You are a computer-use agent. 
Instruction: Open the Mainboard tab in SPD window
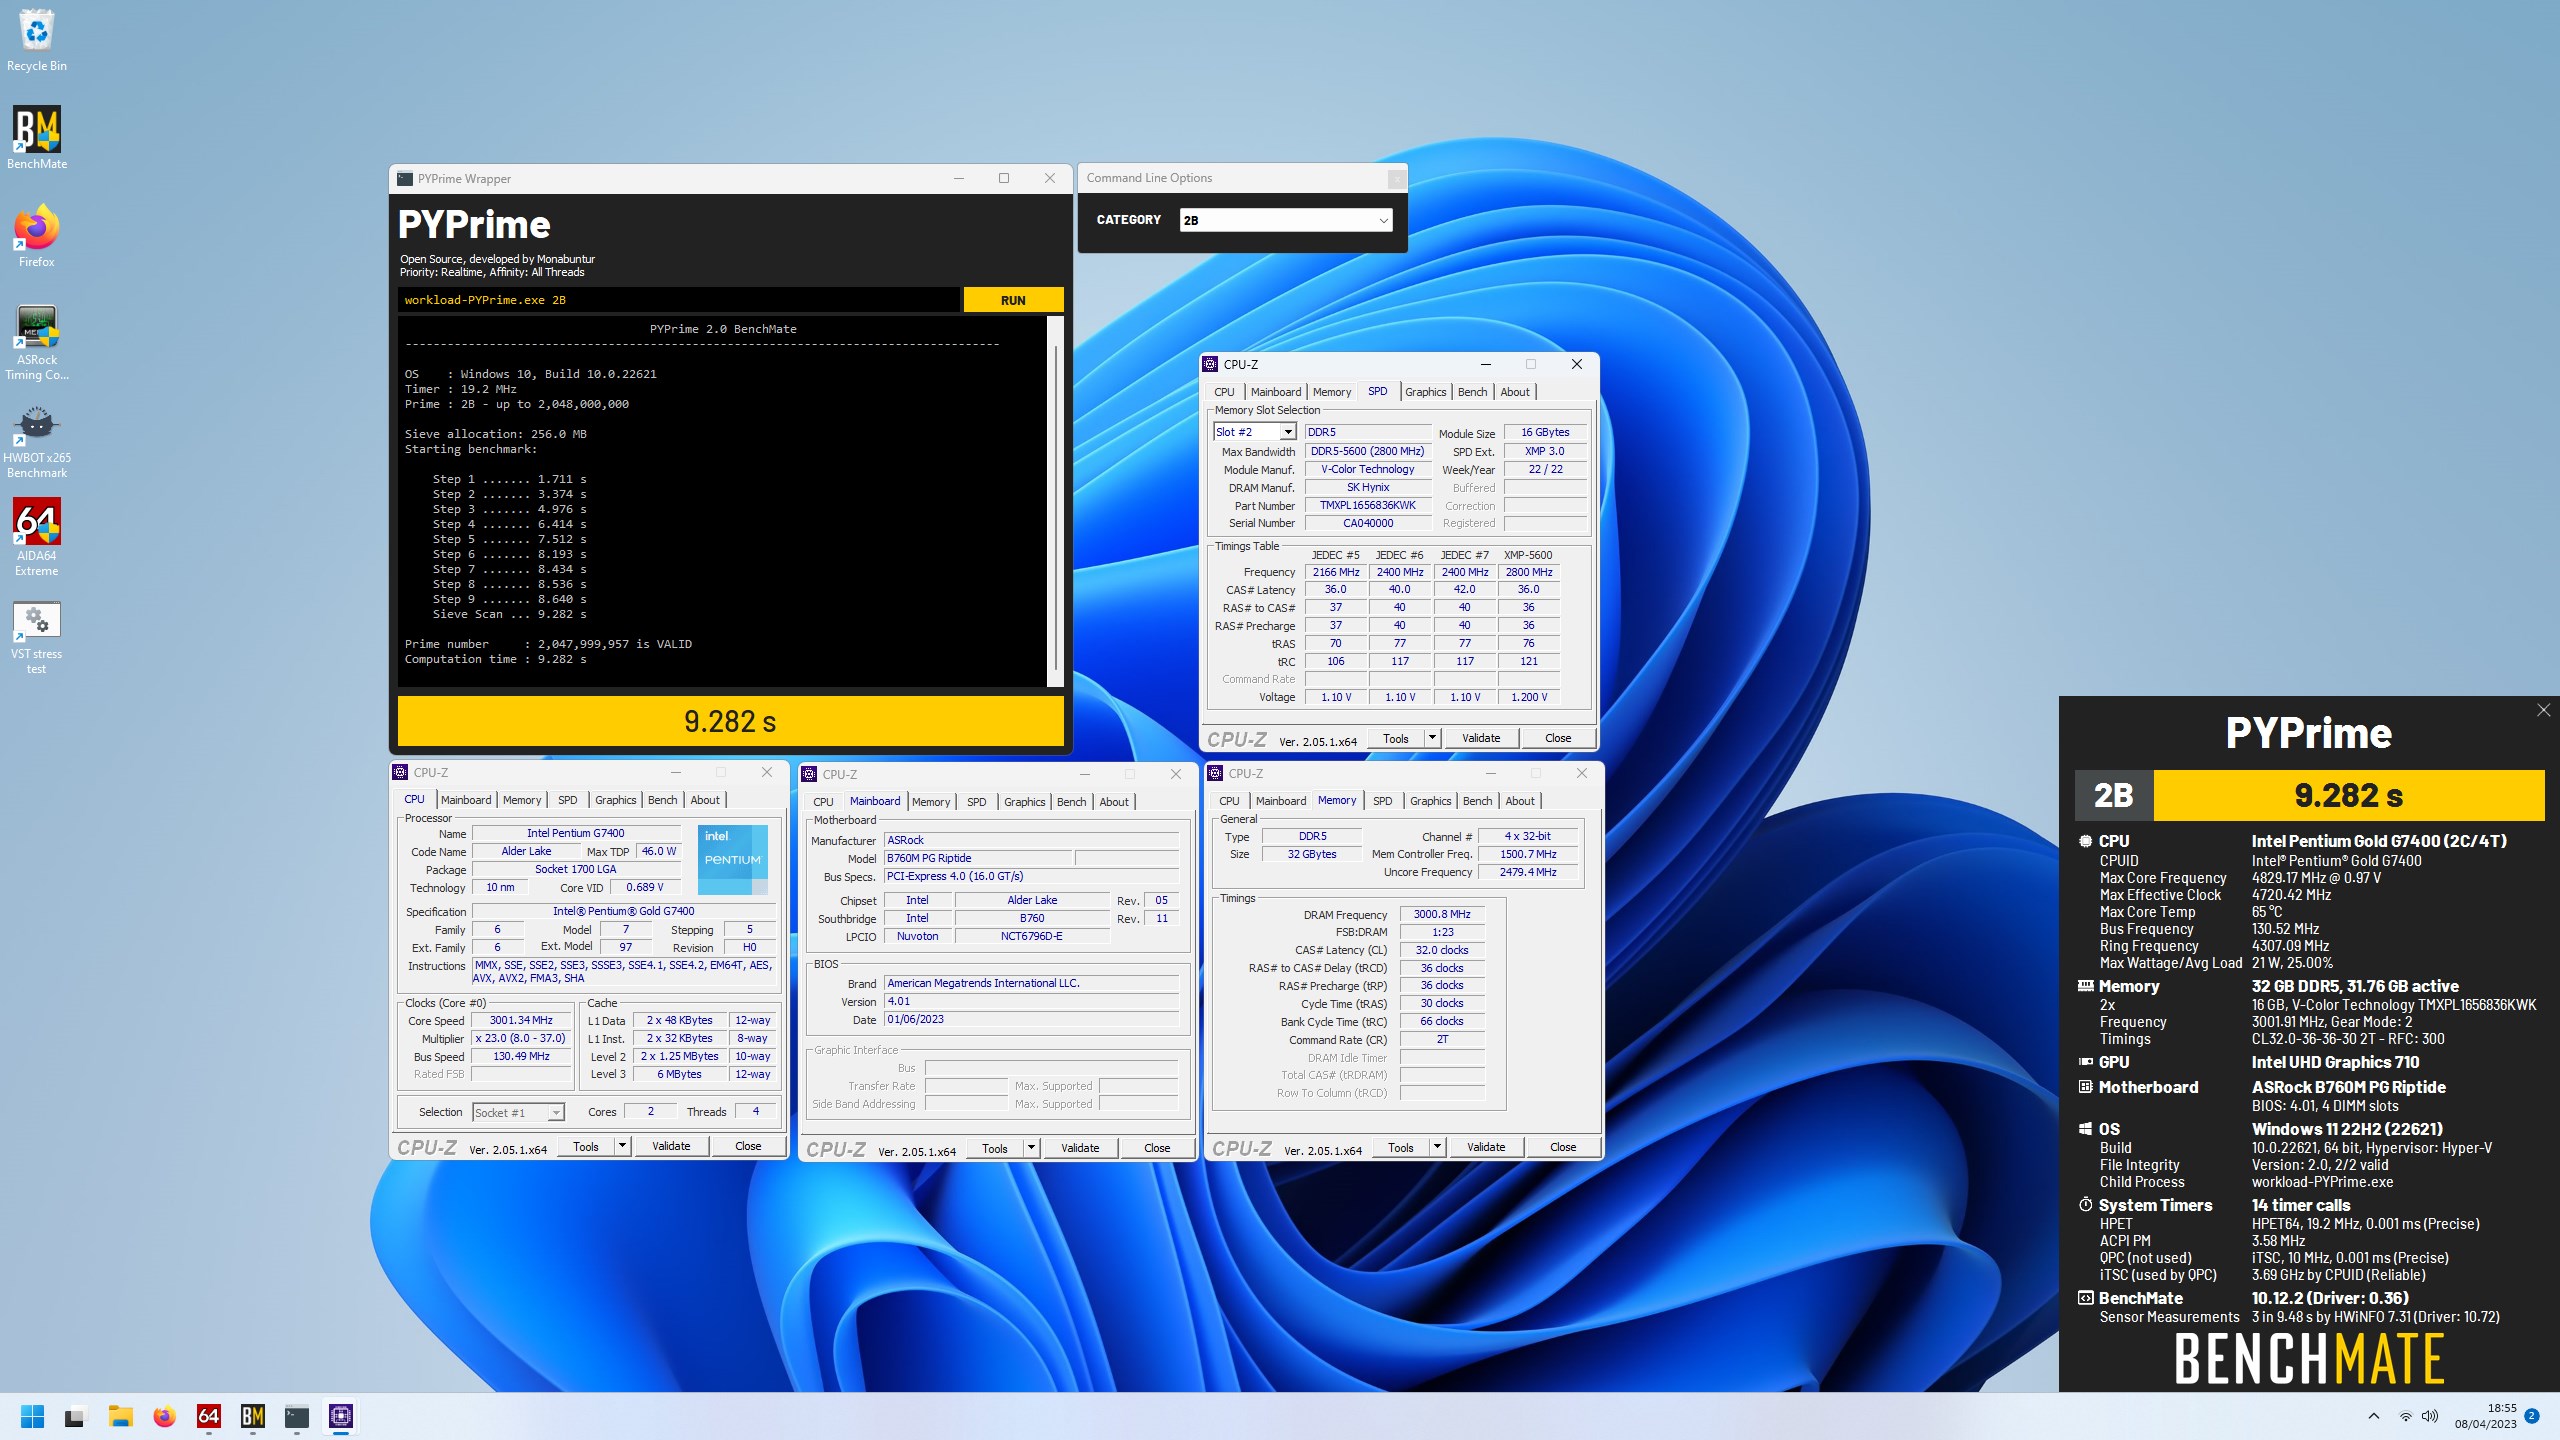pos(1276,392)
